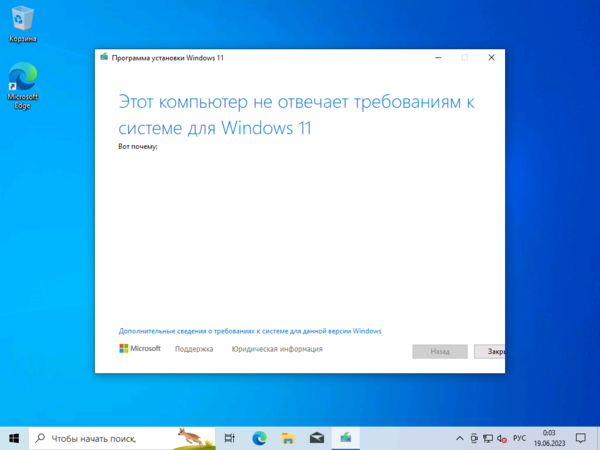Screen dimensions: 600x450
Task: Open the additional system requirements link
Action: (x=250, y=331)
